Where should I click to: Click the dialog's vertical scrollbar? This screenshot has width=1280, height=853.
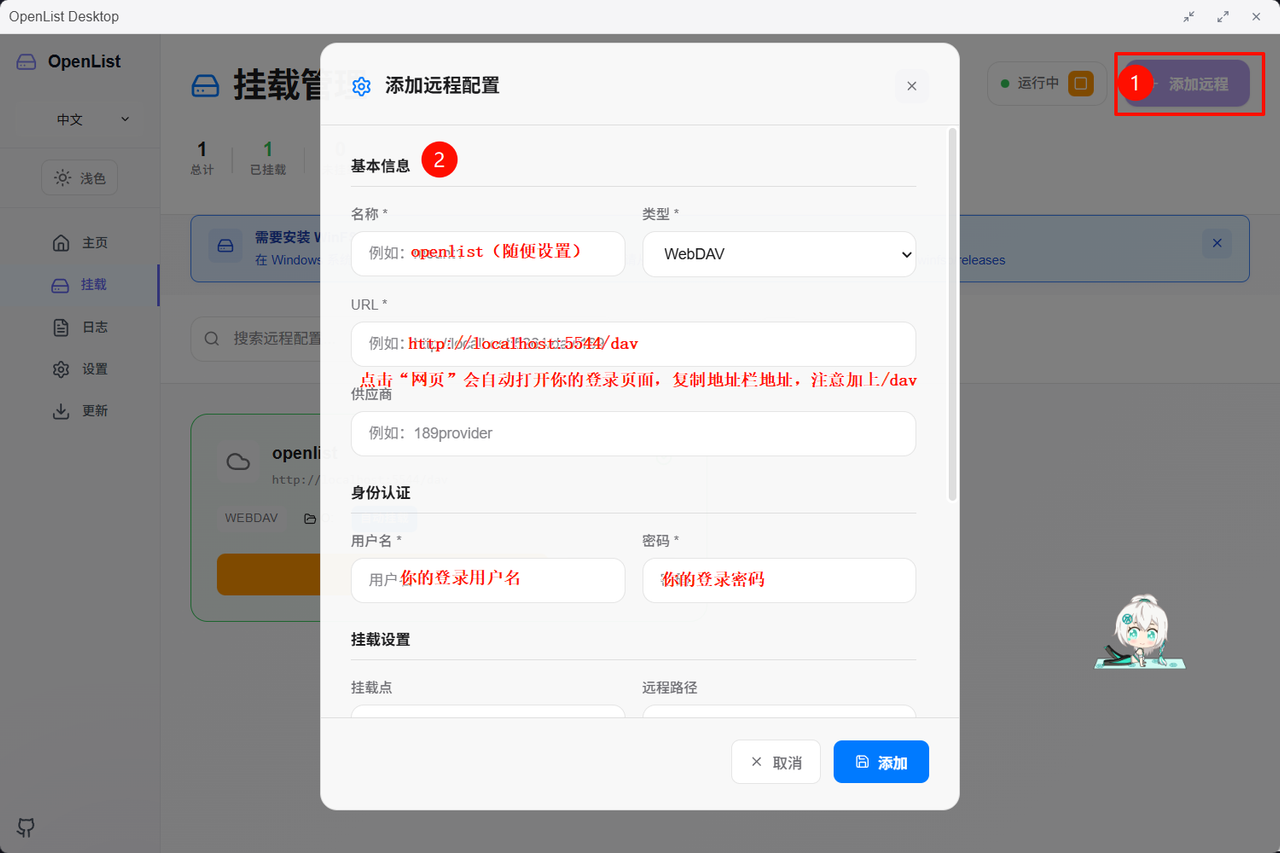(x=953, y=313)
